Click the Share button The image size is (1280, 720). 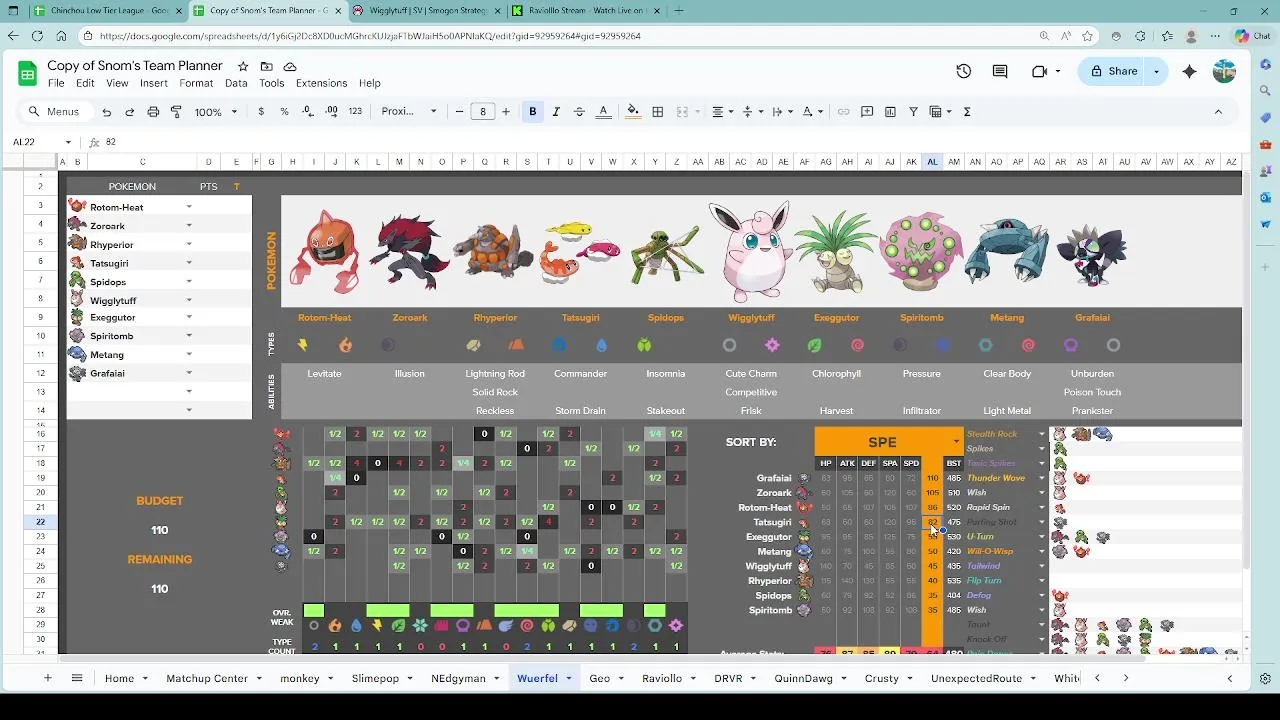[x=1113, y=71]
